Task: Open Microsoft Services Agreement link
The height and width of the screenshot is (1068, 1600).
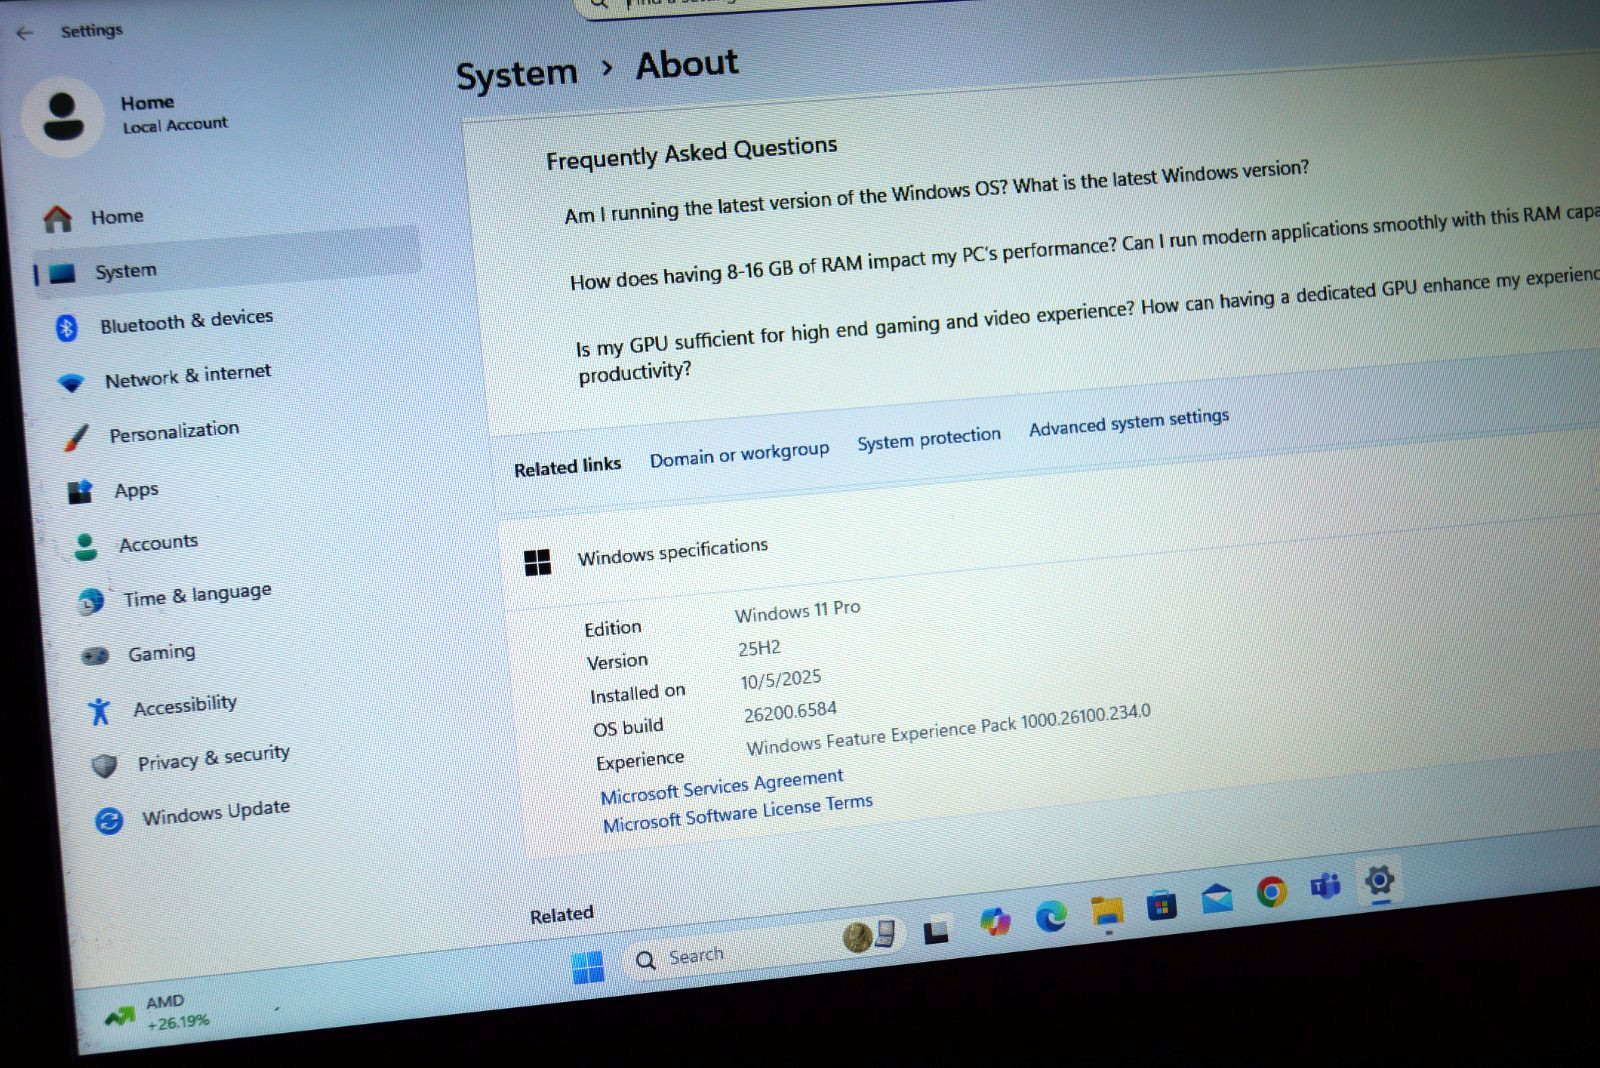Action: 722,786
